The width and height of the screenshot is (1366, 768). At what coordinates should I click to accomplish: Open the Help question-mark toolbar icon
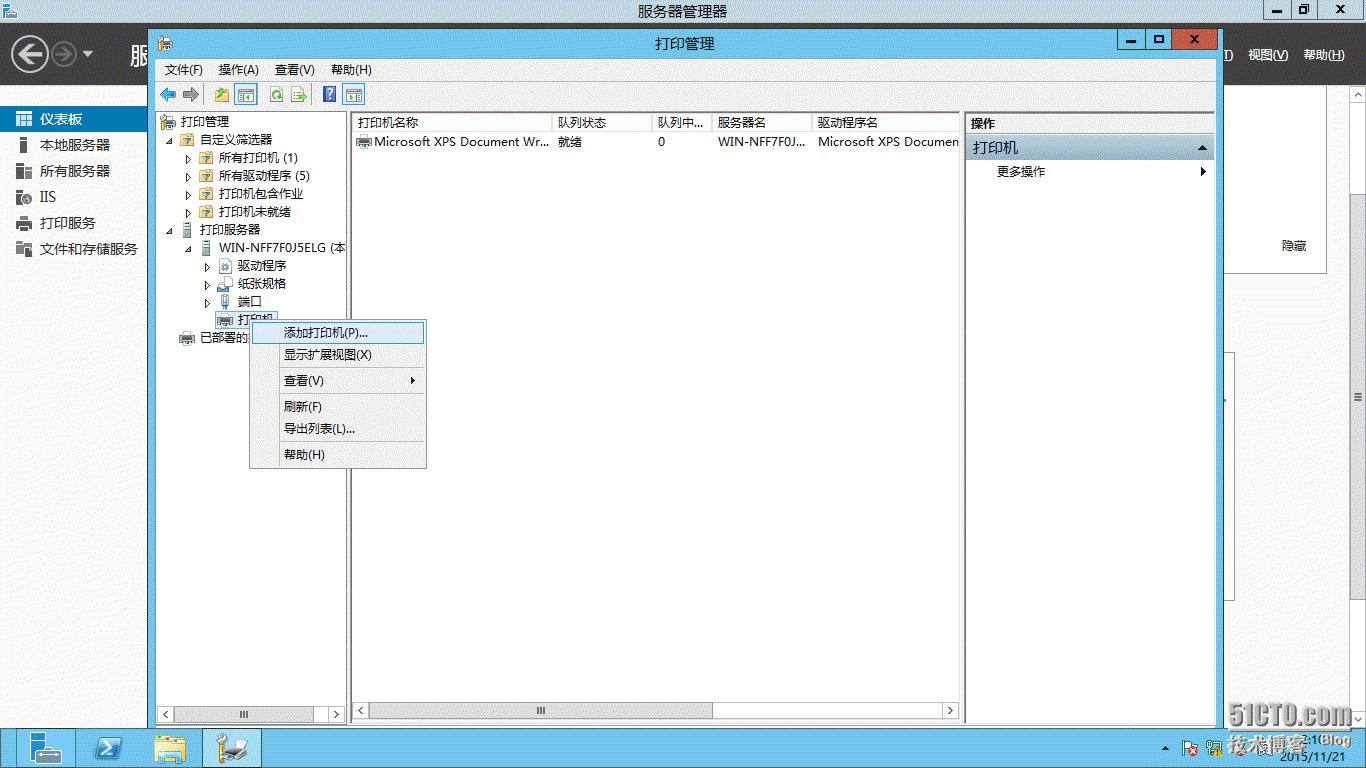(328, 95)
